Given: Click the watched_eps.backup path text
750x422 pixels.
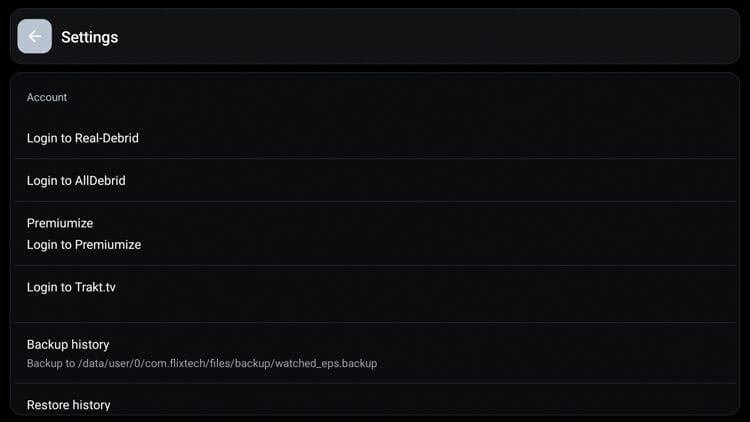Looking at the screenshot, I should click(x=201, y=363).
